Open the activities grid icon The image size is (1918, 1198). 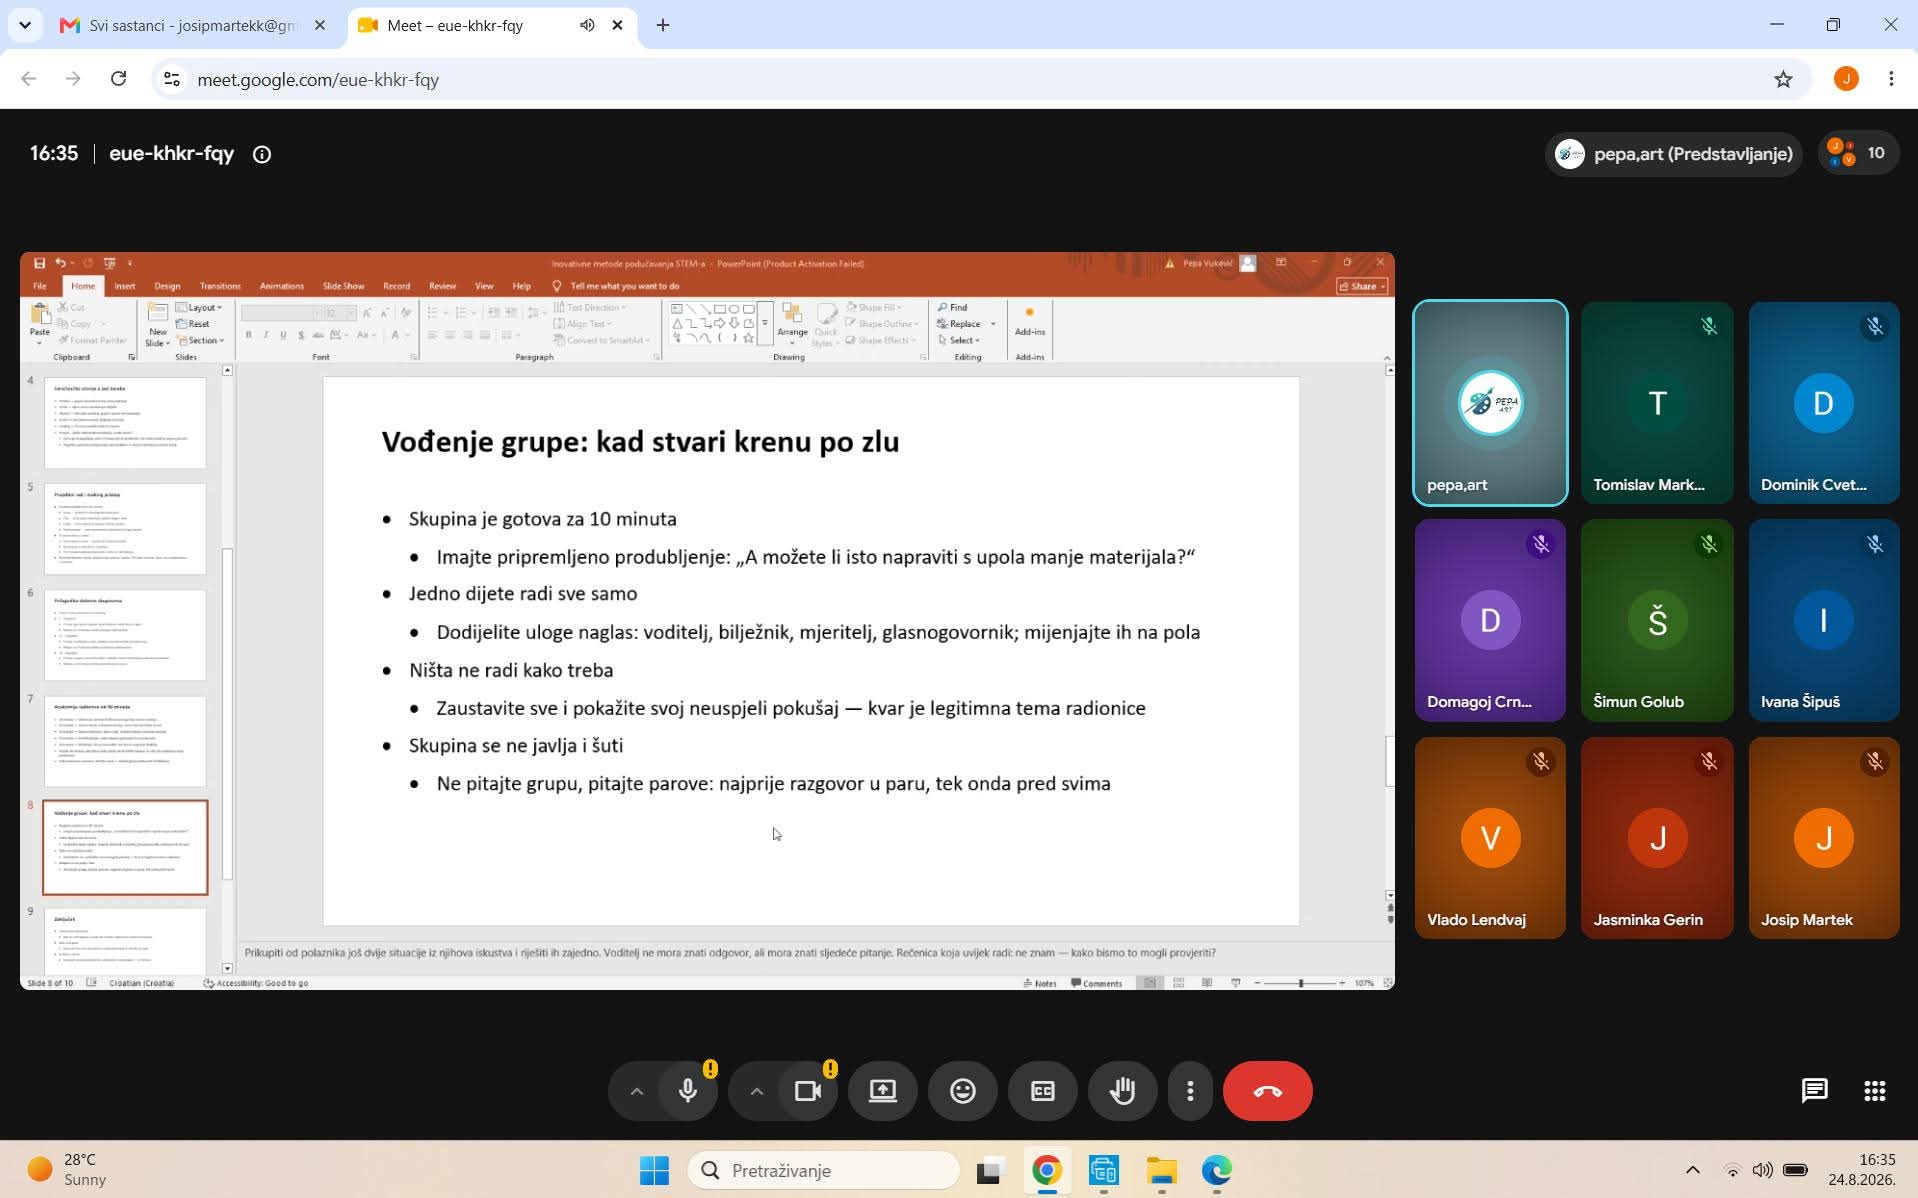(x=1874, y=1091)
